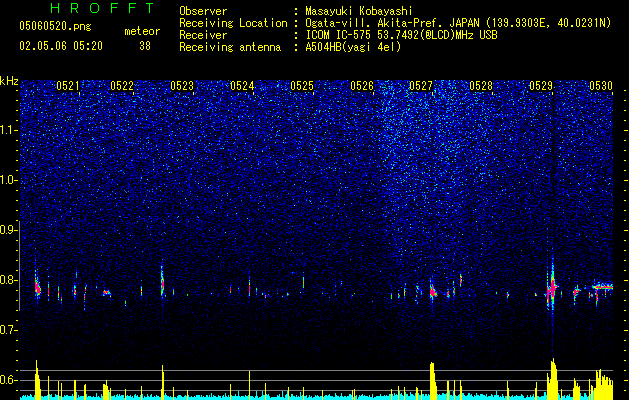The image size is (629, 400).
Task: Click the HROFFT title text
Action: (x=102, y=8)
